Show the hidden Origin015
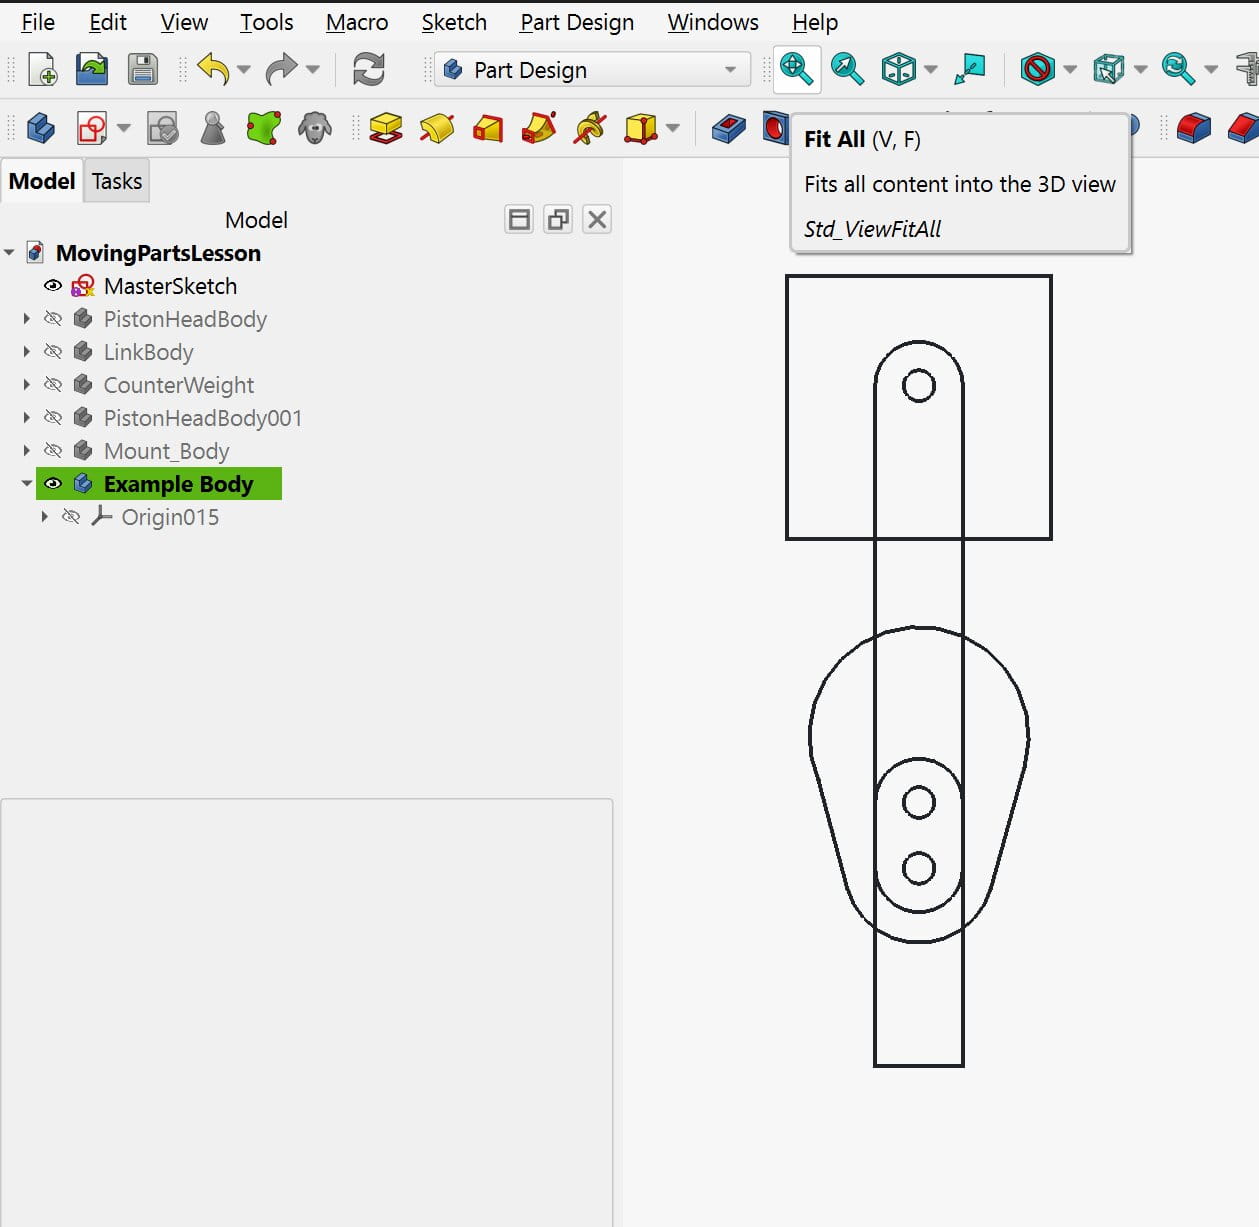The height and width of the screenshot is (1227, 1259). [x=71, y=517]
